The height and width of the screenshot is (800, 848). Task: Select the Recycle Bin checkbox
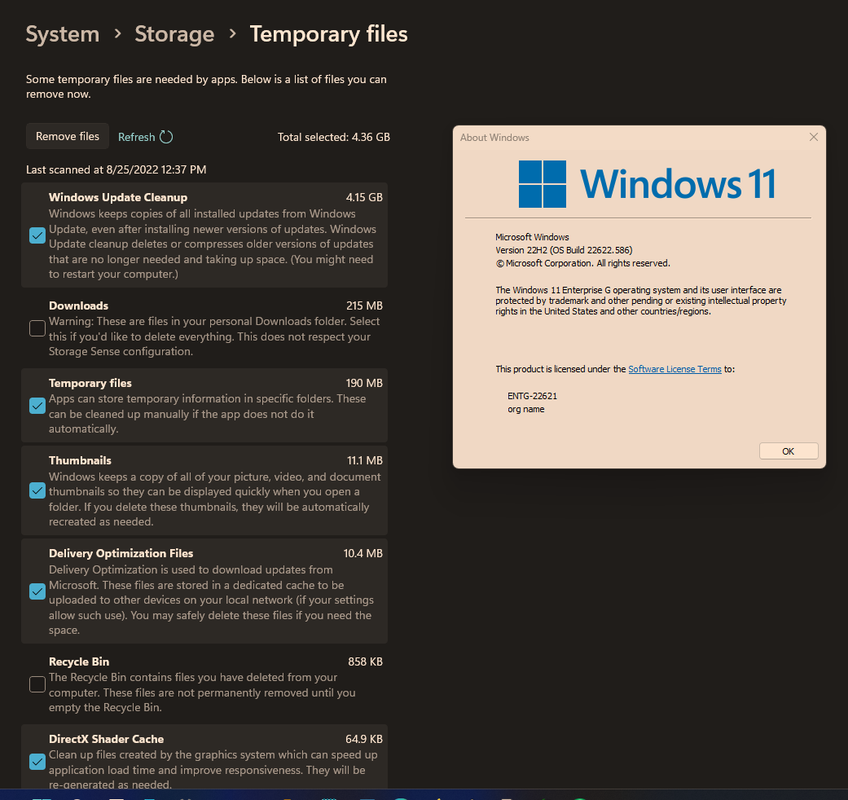(37, 684)
